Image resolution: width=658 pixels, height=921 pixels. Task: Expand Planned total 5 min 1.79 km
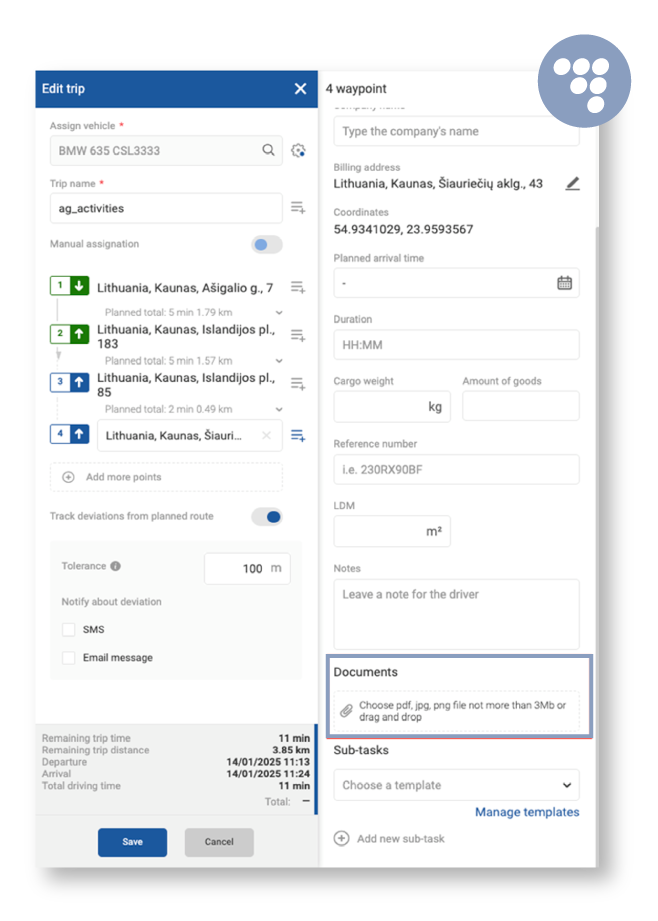click(x=279, y=312)
